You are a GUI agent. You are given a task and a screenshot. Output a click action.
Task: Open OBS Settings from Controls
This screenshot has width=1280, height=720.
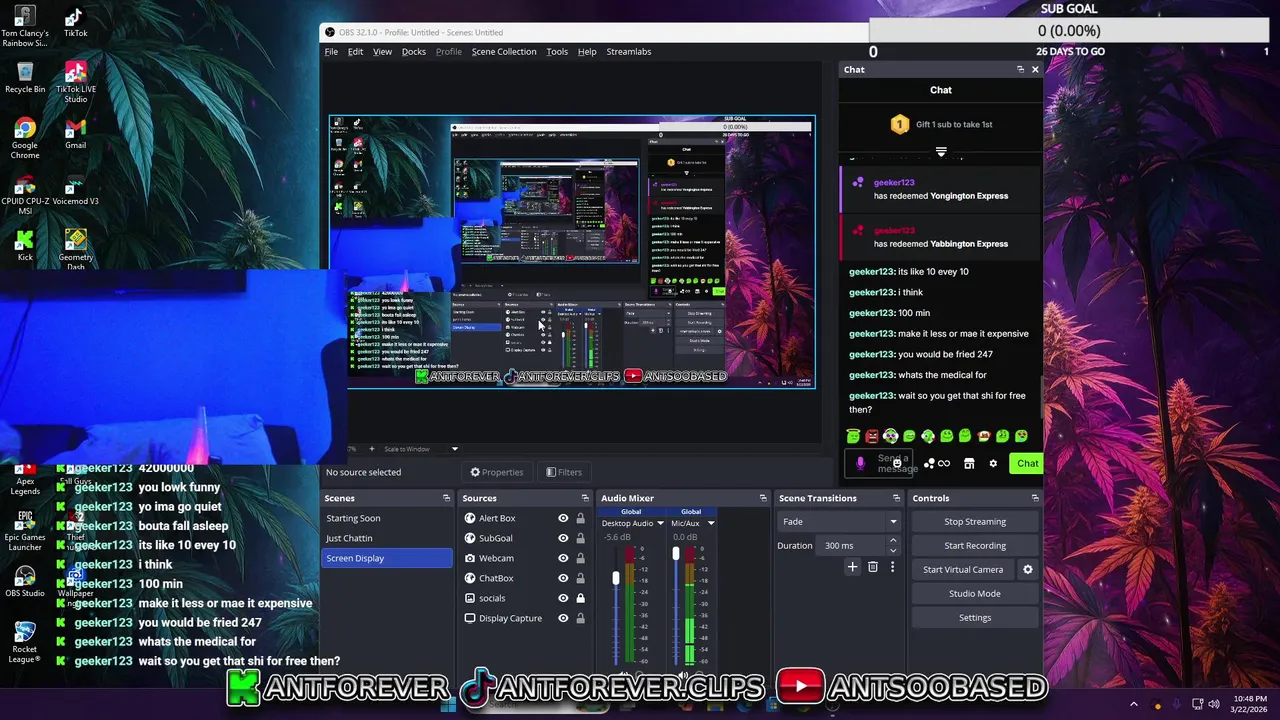pos(975,617)
